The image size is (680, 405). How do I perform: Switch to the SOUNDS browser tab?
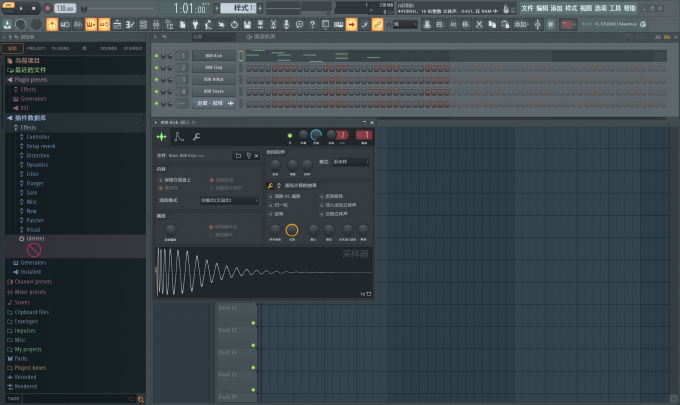pyautogui.click(x=108, y=48)
